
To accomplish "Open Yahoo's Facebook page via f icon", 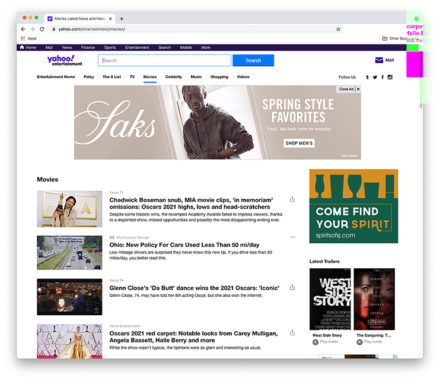I will 382,77.
